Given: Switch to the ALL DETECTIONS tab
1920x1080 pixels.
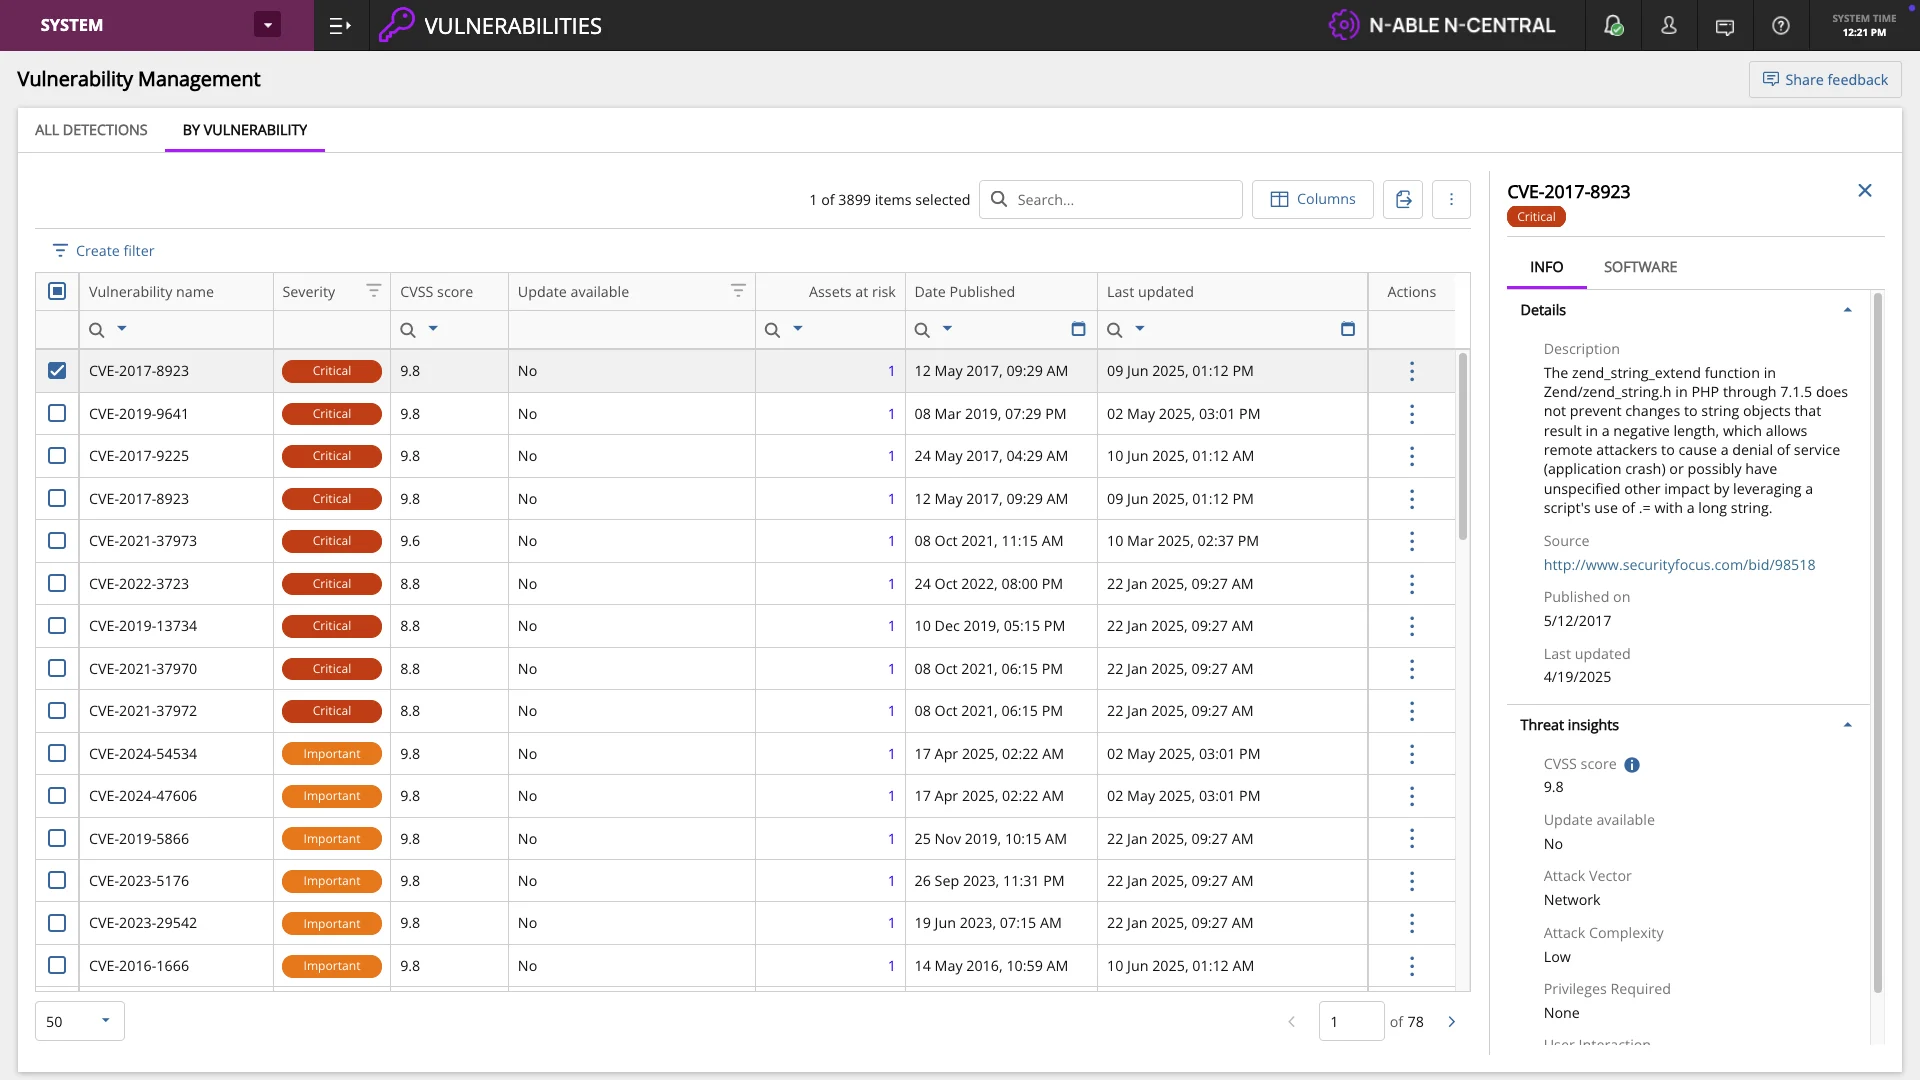Looking at the screenshot, I should (91, 130).
